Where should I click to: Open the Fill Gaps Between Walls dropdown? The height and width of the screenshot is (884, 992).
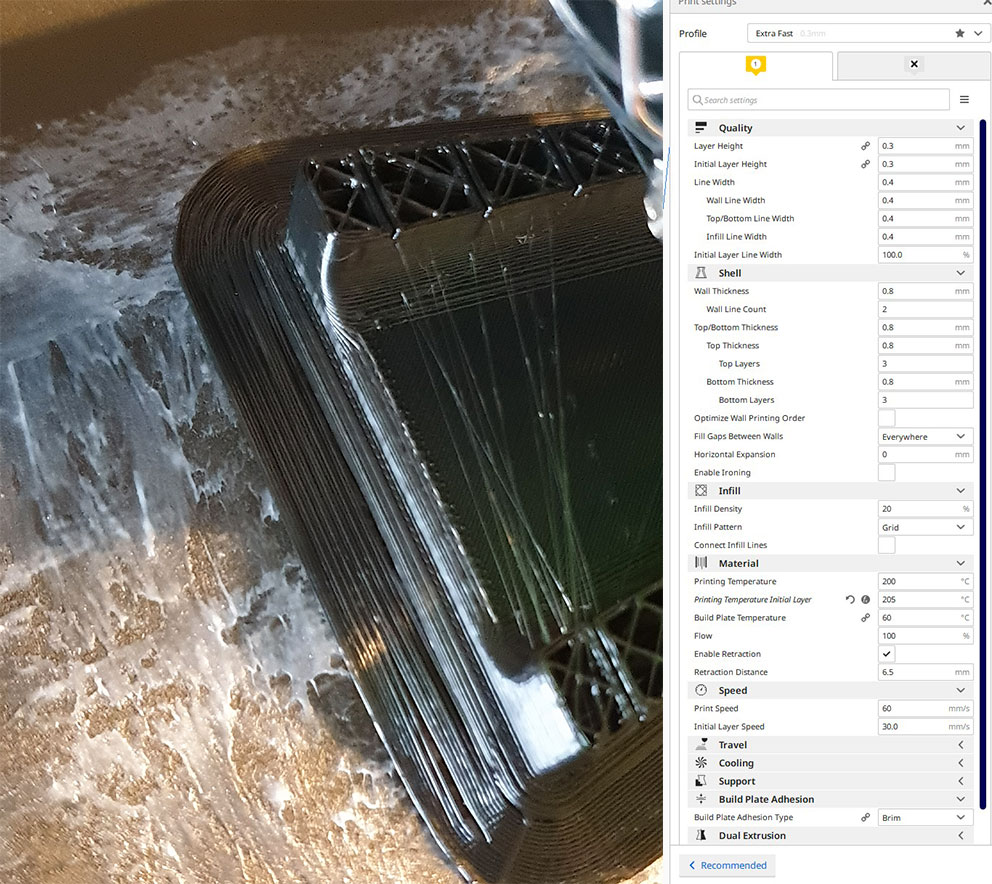coord(925,437)
